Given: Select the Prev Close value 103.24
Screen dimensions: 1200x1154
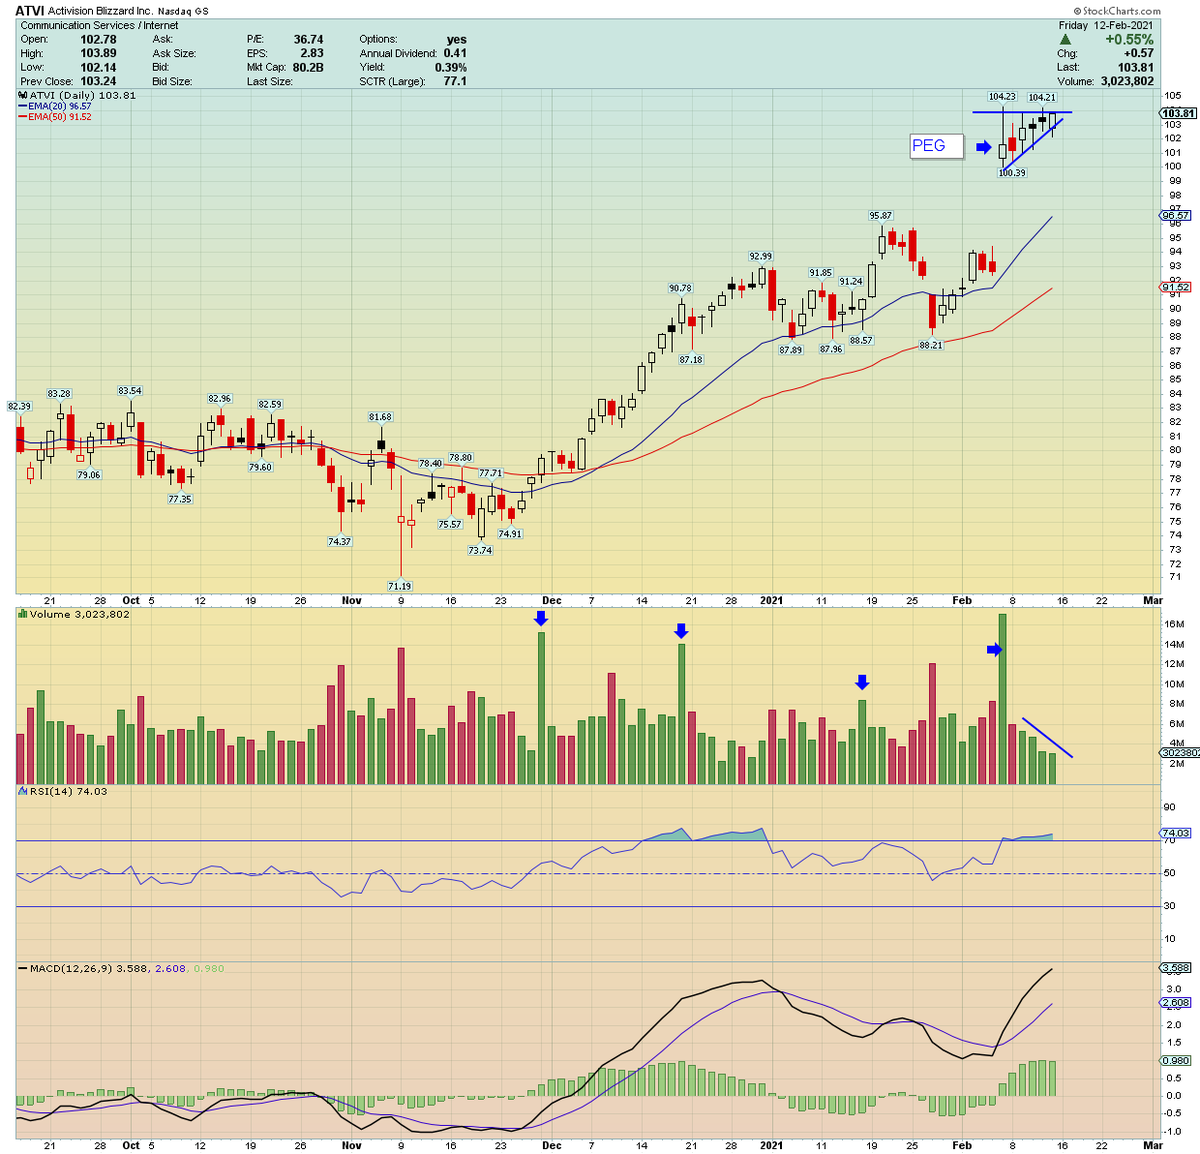Looking at the screenshot, I should pos(98,81).
